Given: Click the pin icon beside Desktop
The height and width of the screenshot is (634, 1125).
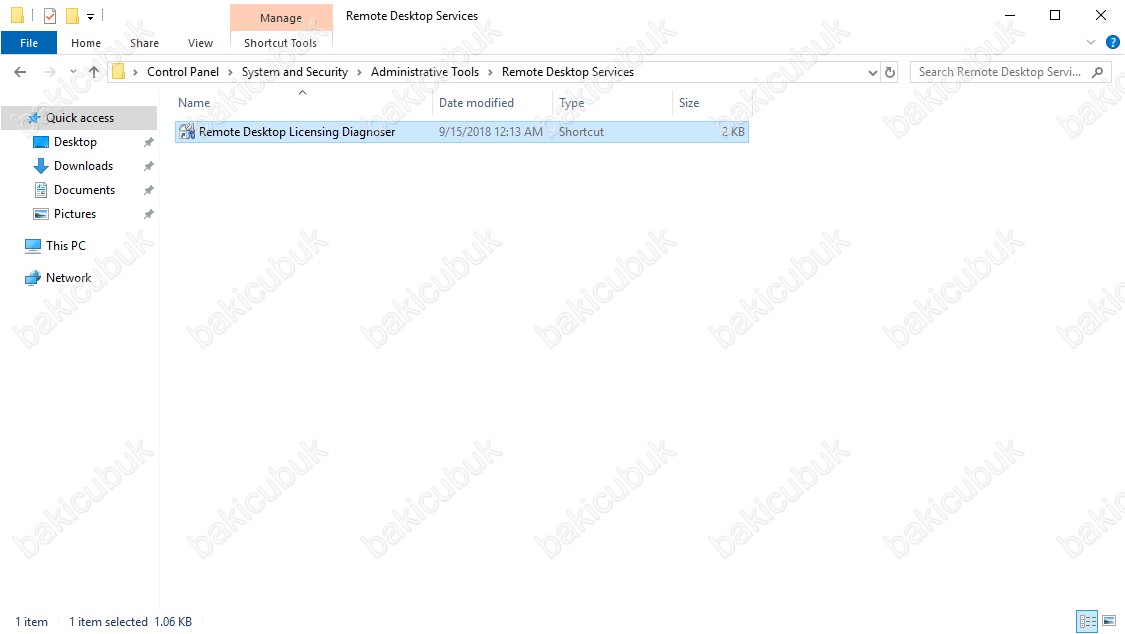Looking at the screenshot, I should click(x=149, y=142).
